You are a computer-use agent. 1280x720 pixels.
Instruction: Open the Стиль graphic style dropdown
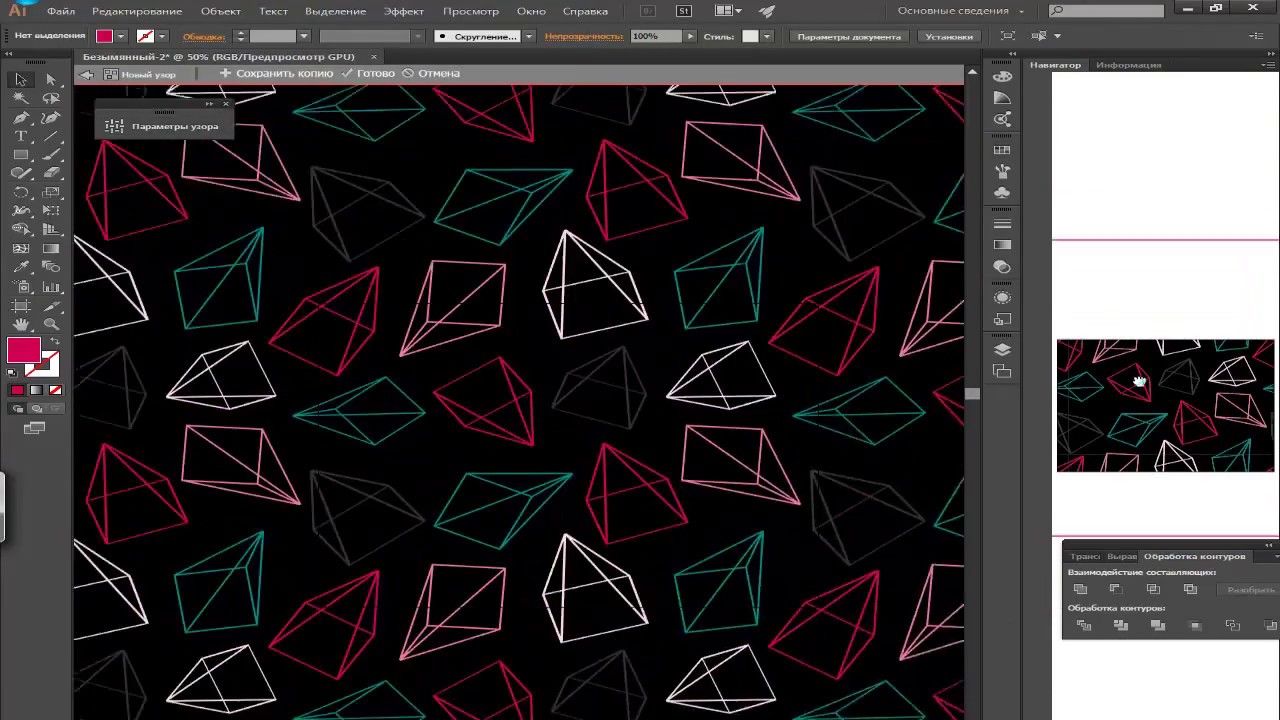tap(767, 36)
